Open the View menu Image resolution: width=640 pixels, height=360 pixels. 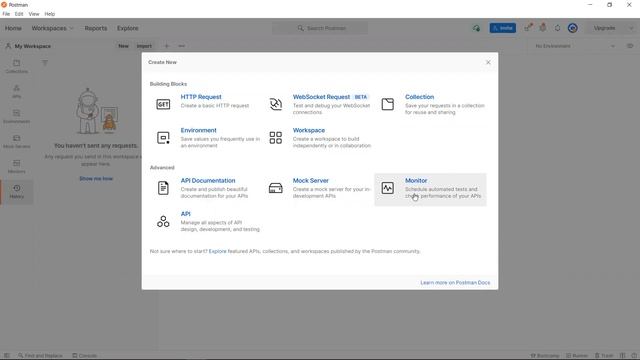pyautogui.click(x=34, y=14)
